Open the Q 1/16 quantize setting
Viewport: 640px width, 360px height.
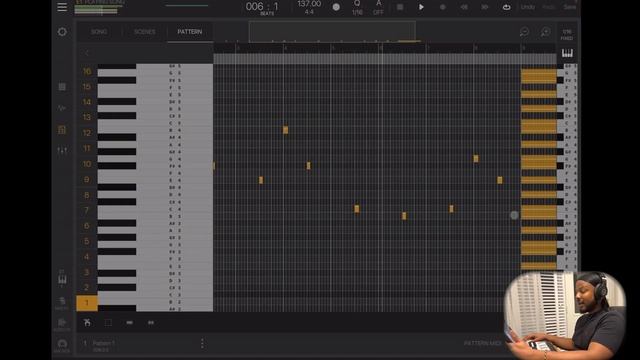pyautogui.click(x=357, y=7)
